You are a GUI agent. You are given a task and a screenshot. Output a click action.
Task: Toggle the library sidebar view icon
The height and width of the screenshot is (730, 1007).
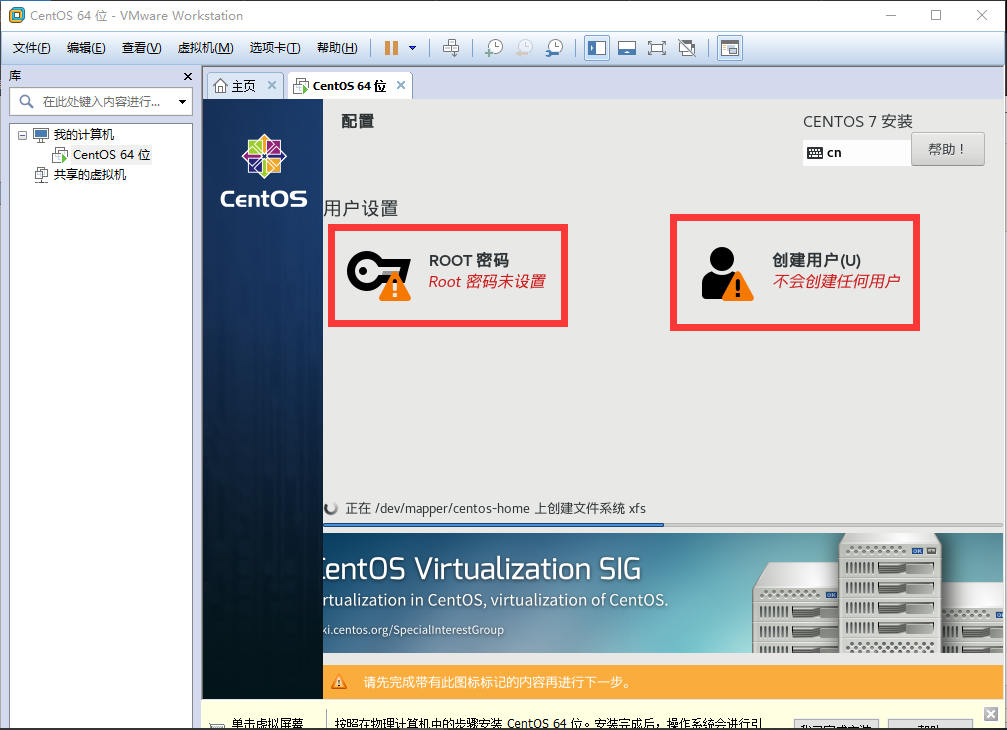click(x=597, y=48)
